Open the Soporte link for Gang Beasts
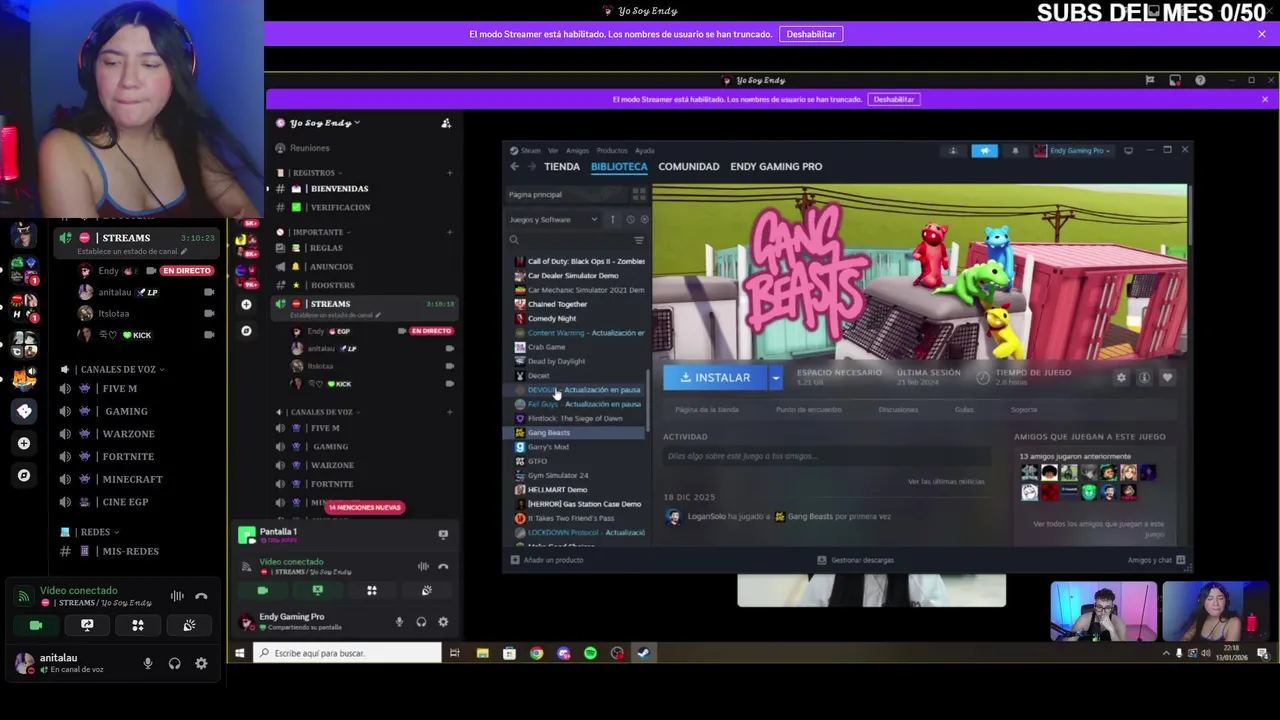 click(1023, 410)
